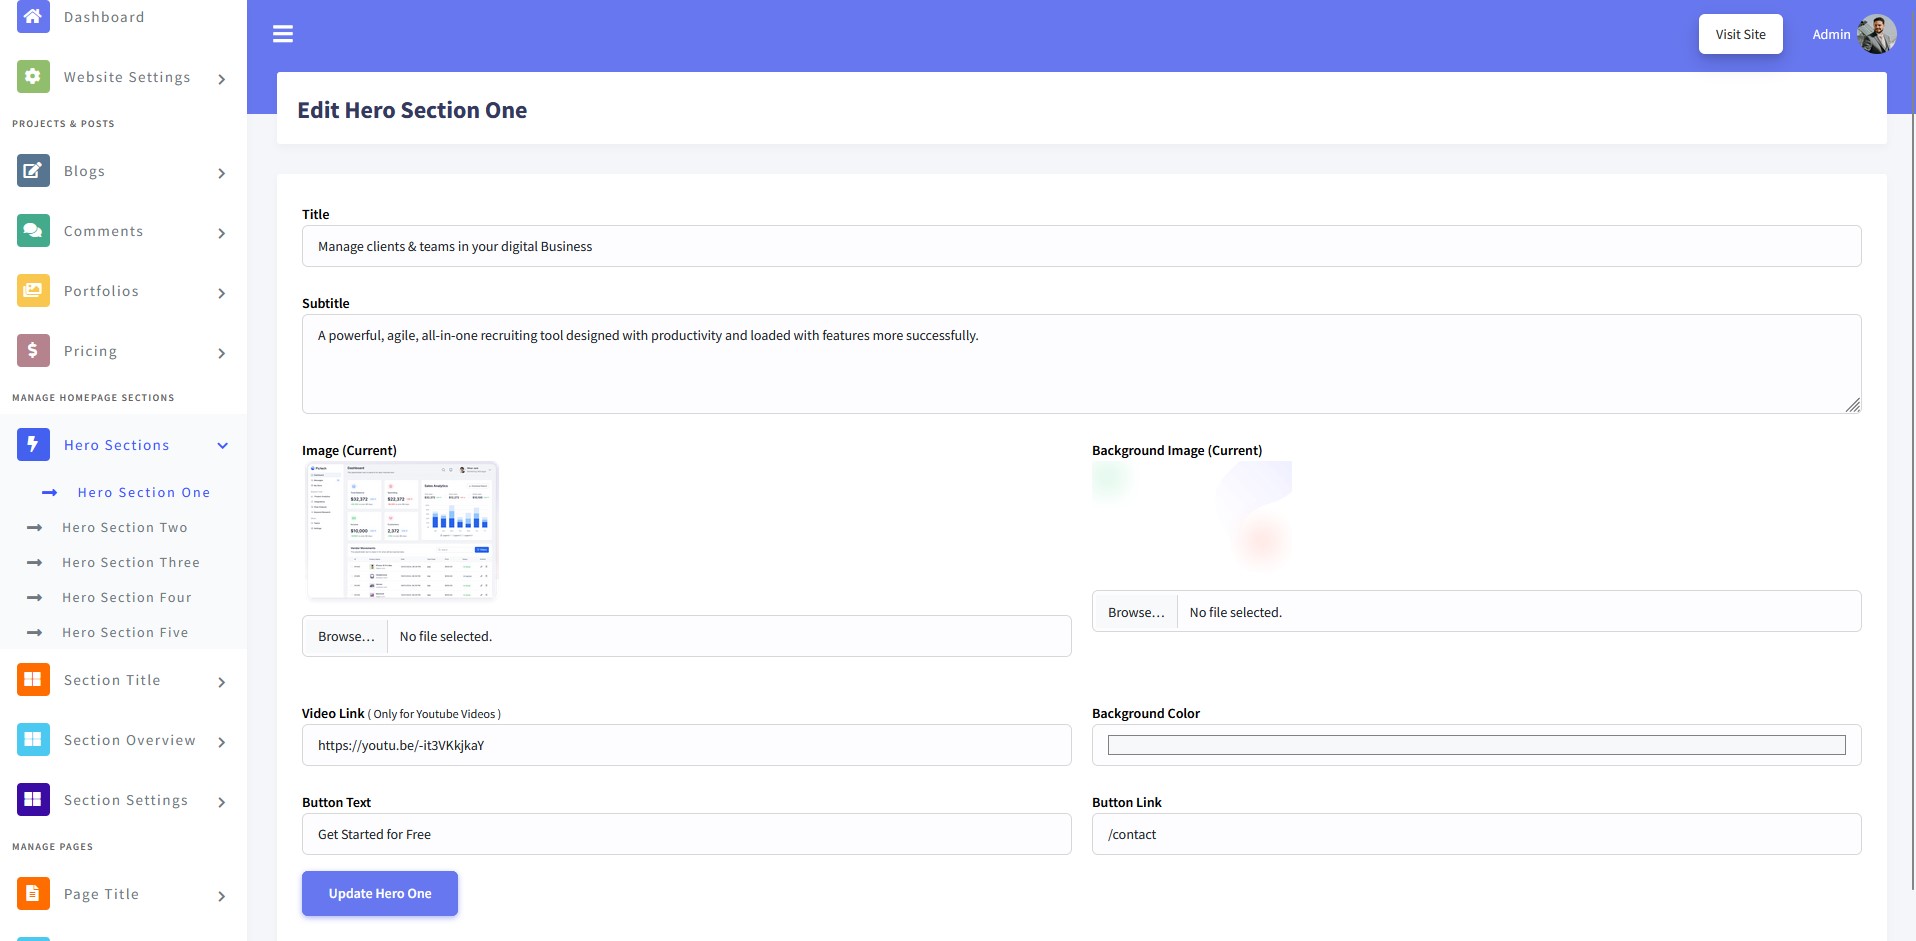This screenshot has height=941, width=1916.
Task: Click the Comments speech bubble icon
Action: click(x=33, y=230)
